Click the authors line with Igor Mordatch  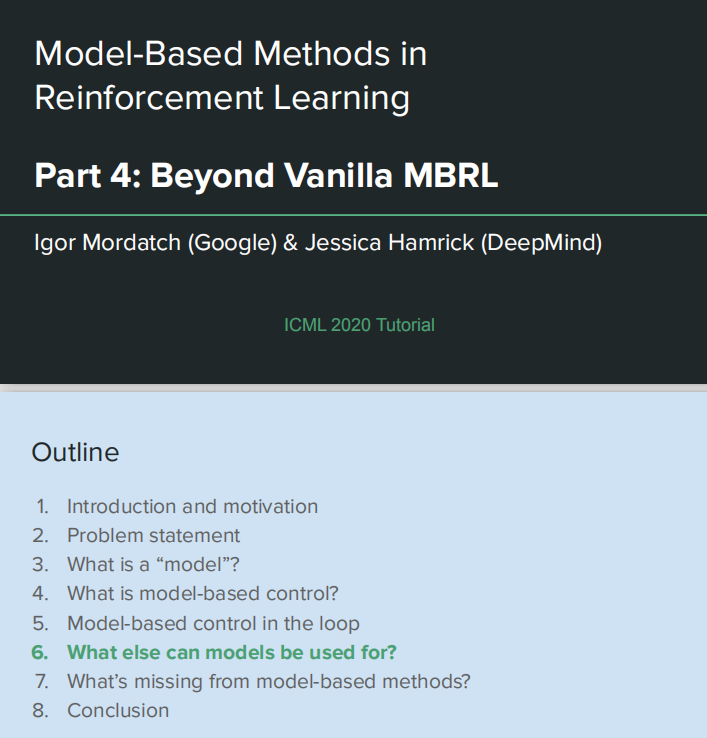[318, 243]
